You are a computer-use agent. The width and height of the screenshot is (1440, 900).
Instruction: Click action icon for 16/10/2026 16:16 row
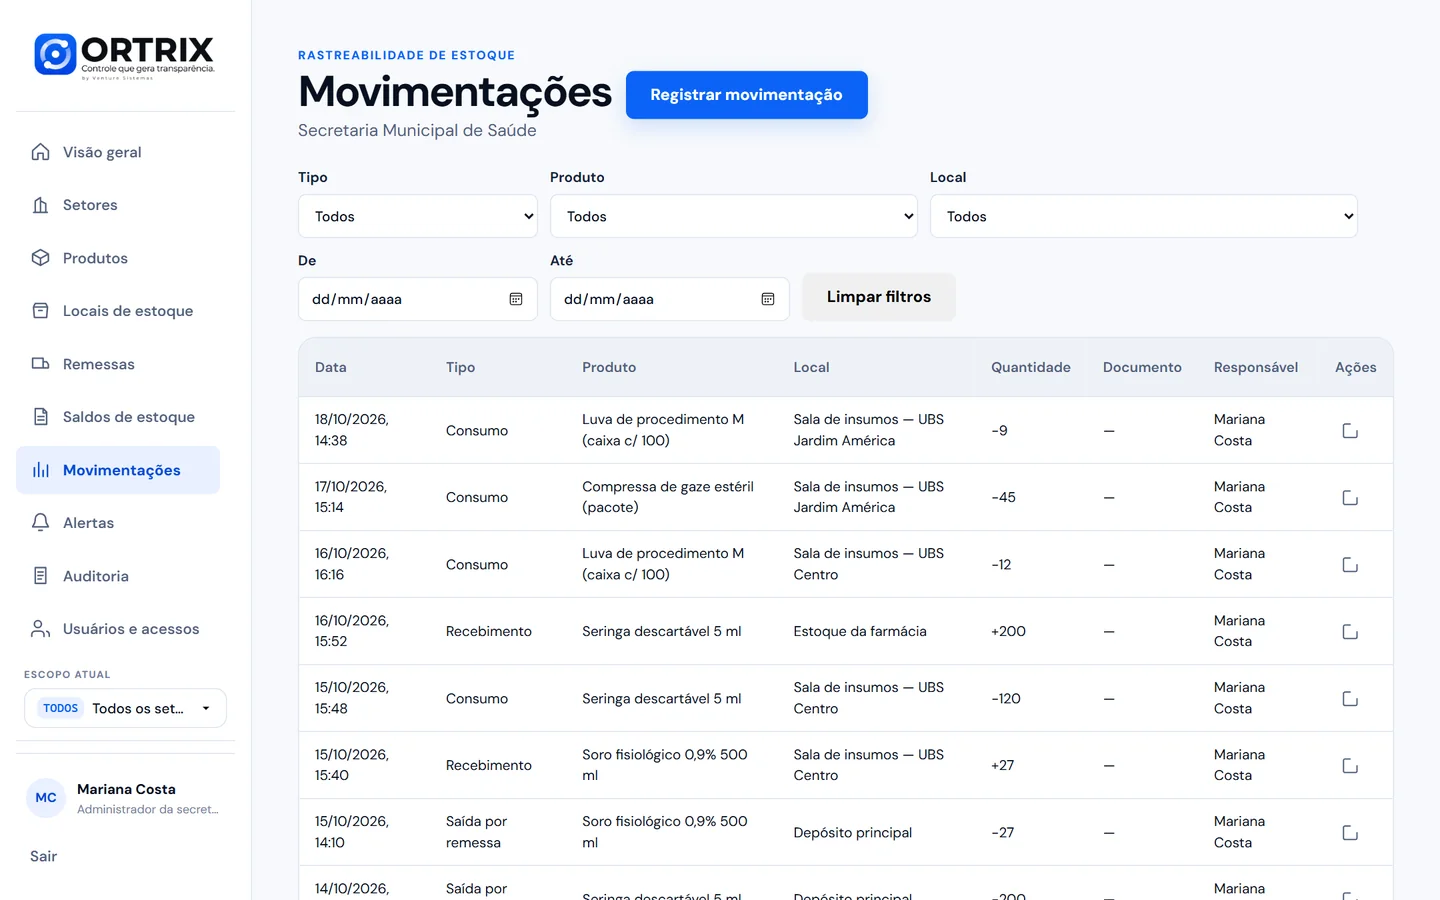1350,565
